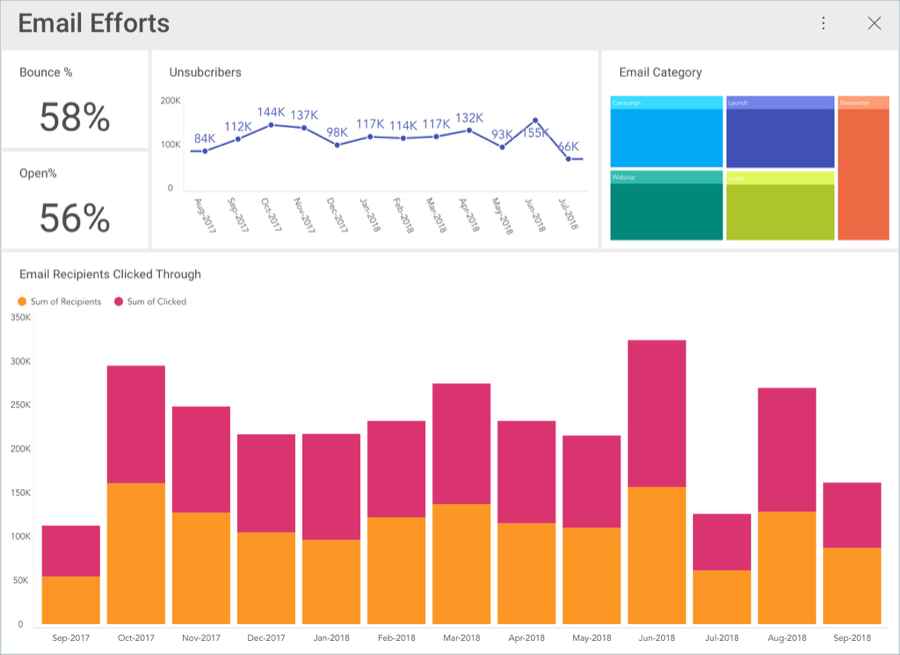
Task: Select the Launch tile in Email Category
Action: tap(780, 137)
